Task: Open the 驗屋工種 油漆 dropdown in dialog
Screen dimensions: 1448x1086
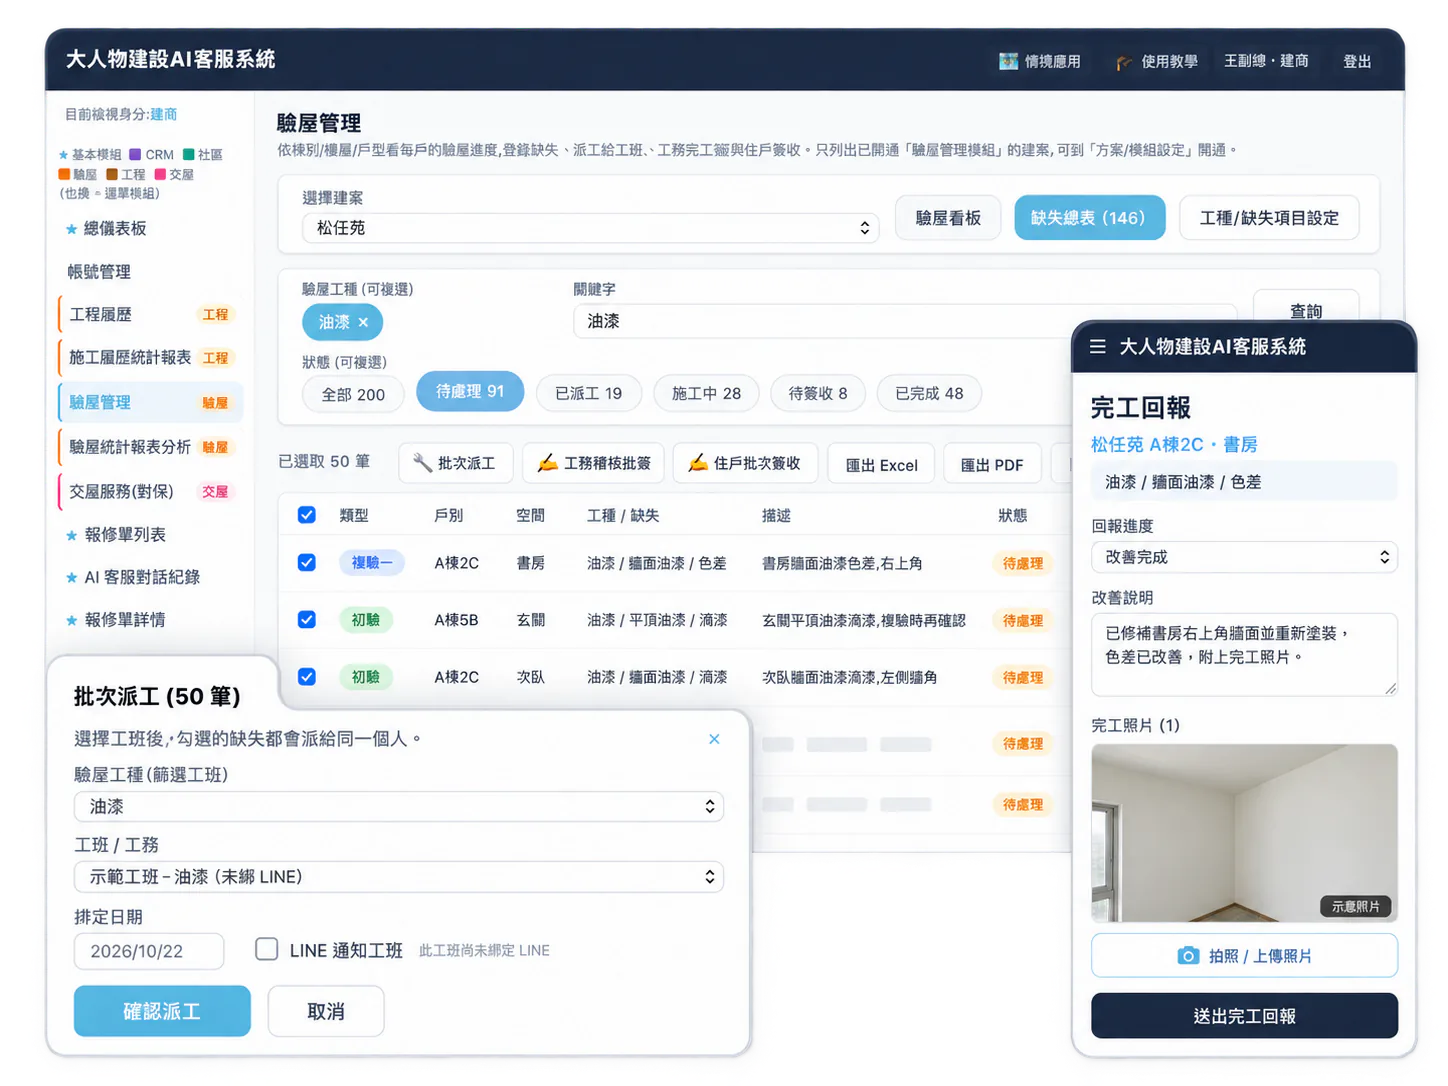Action: (x=399, y=806)
